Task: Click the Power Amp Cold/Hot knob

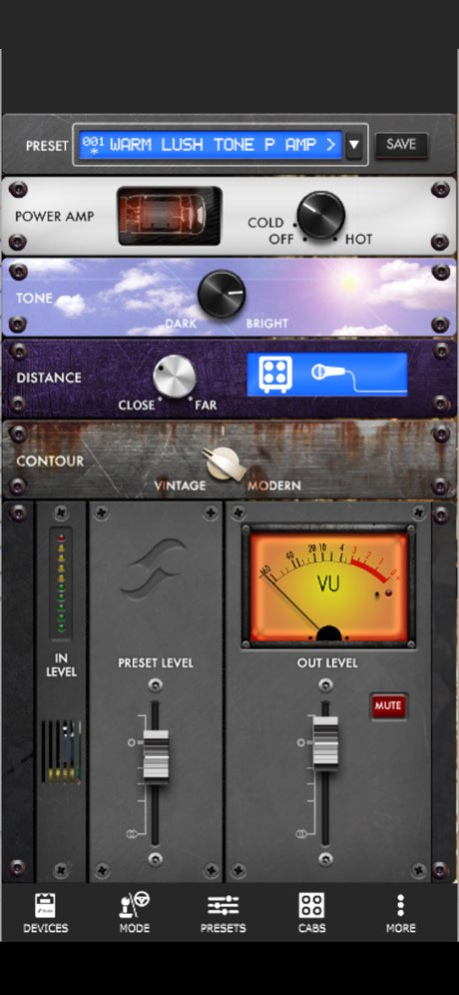Action: point(321,215)
